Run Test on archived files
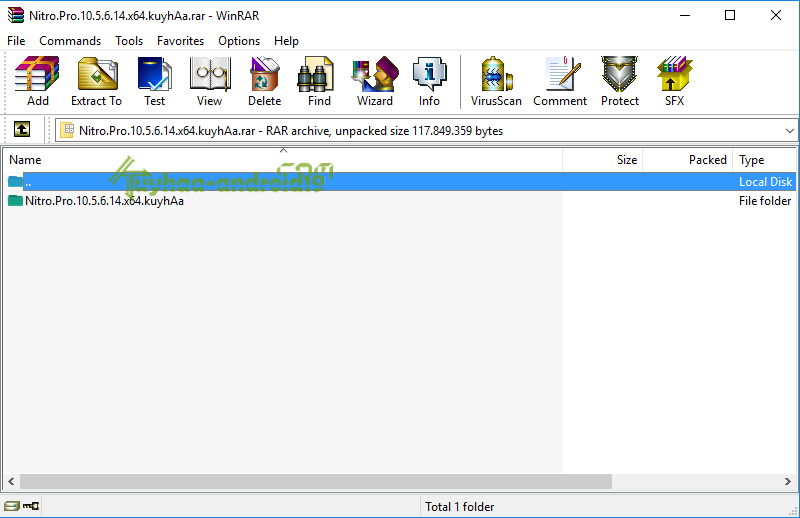 [x=154, y=80]
